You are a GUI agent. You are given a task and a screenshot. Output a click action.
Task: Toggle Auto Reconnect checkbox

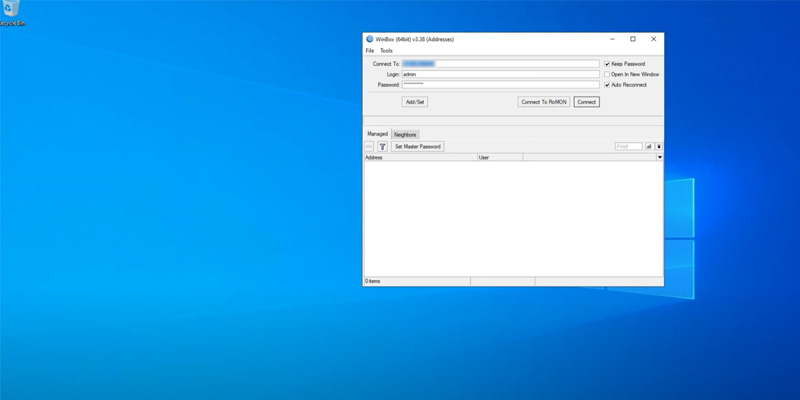coord(607,85)
